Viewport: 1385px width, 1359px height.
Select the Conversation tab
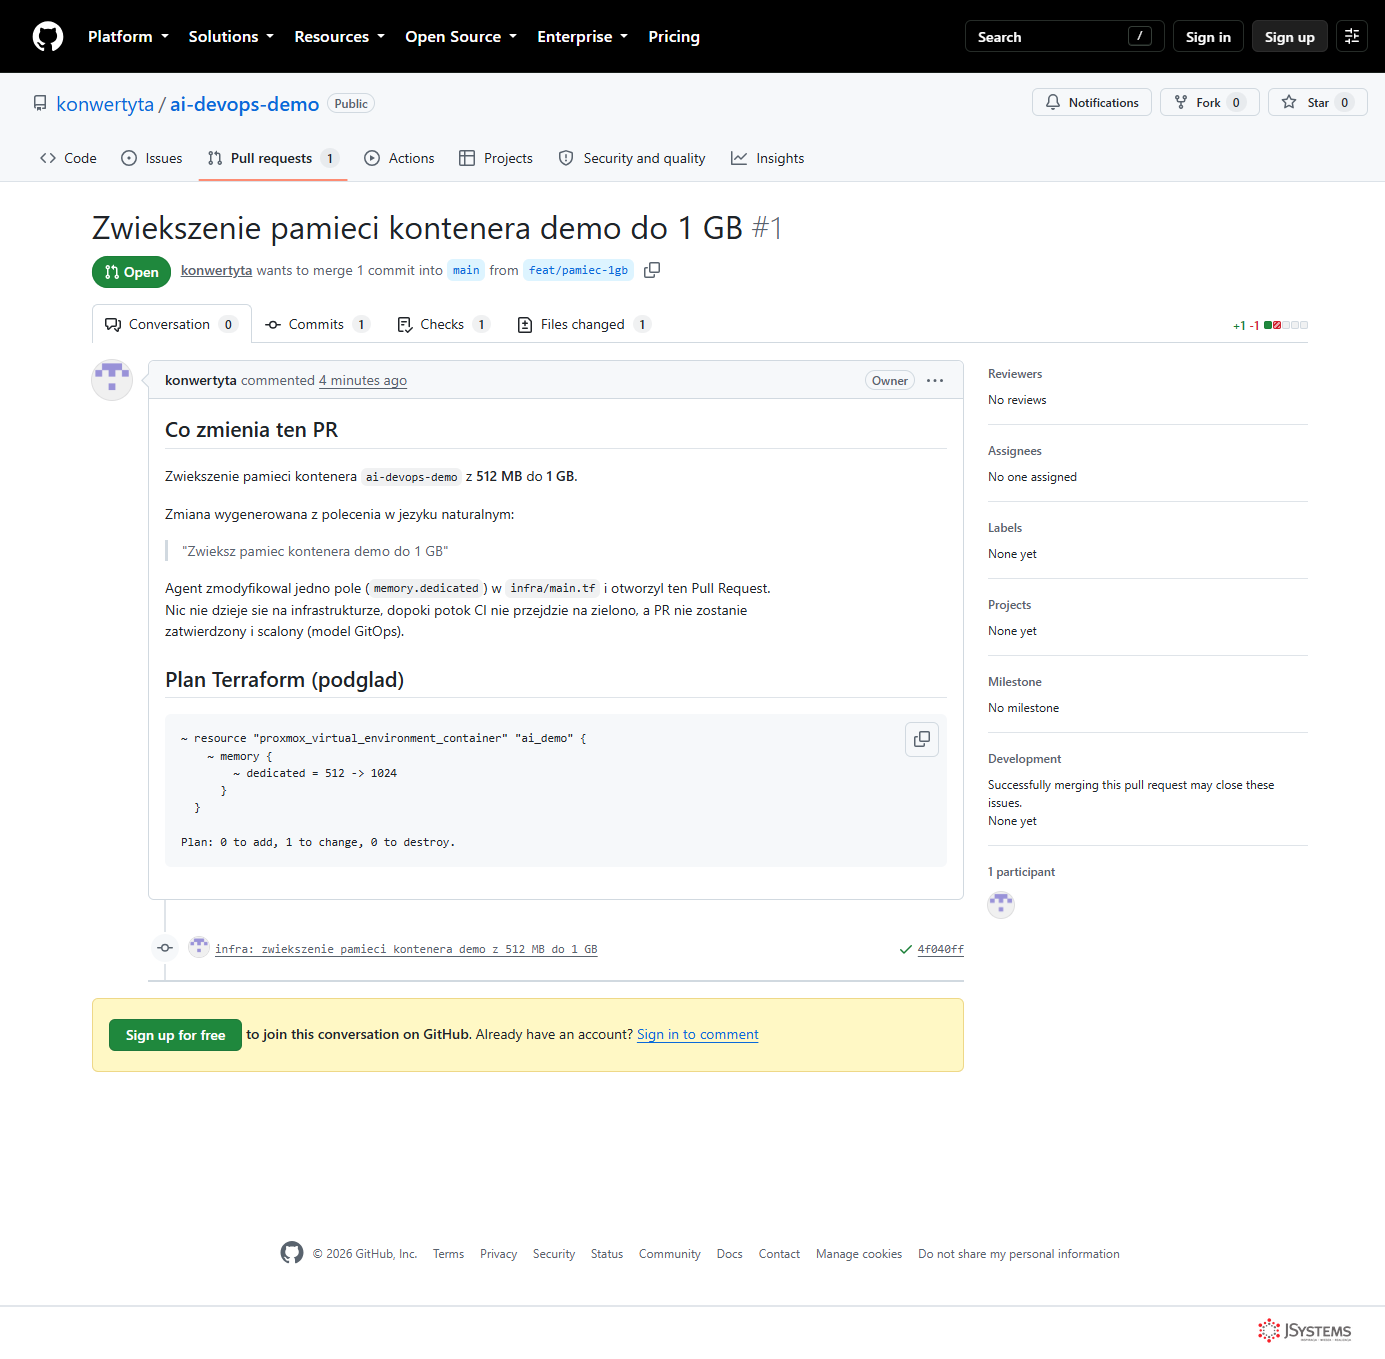(171, 324)
